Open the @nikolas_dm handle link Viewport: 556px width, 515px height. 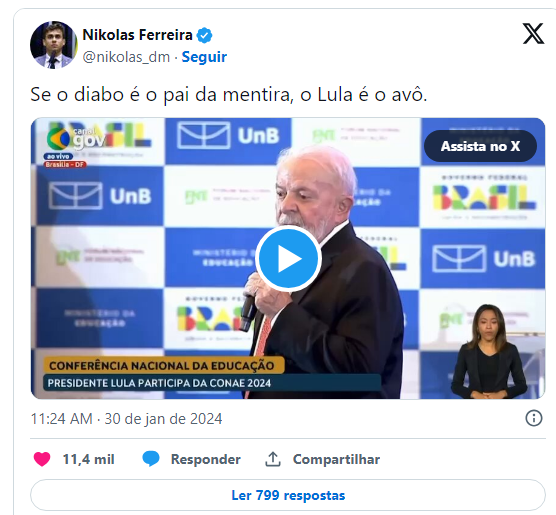pos(126,57)
